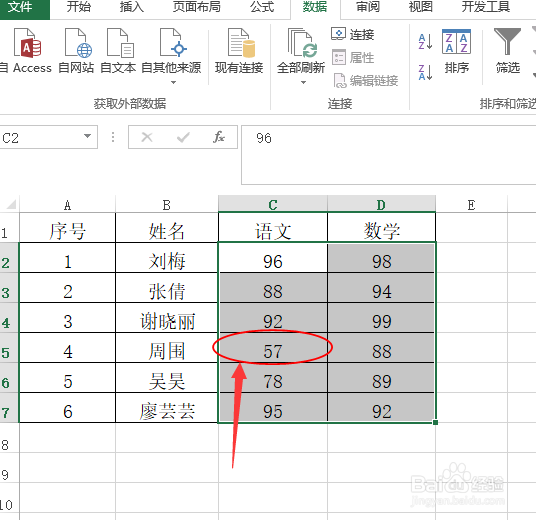Click the From Access (自 Access) icon
This screenshot has height=520, width=536.
coord(27,43)
